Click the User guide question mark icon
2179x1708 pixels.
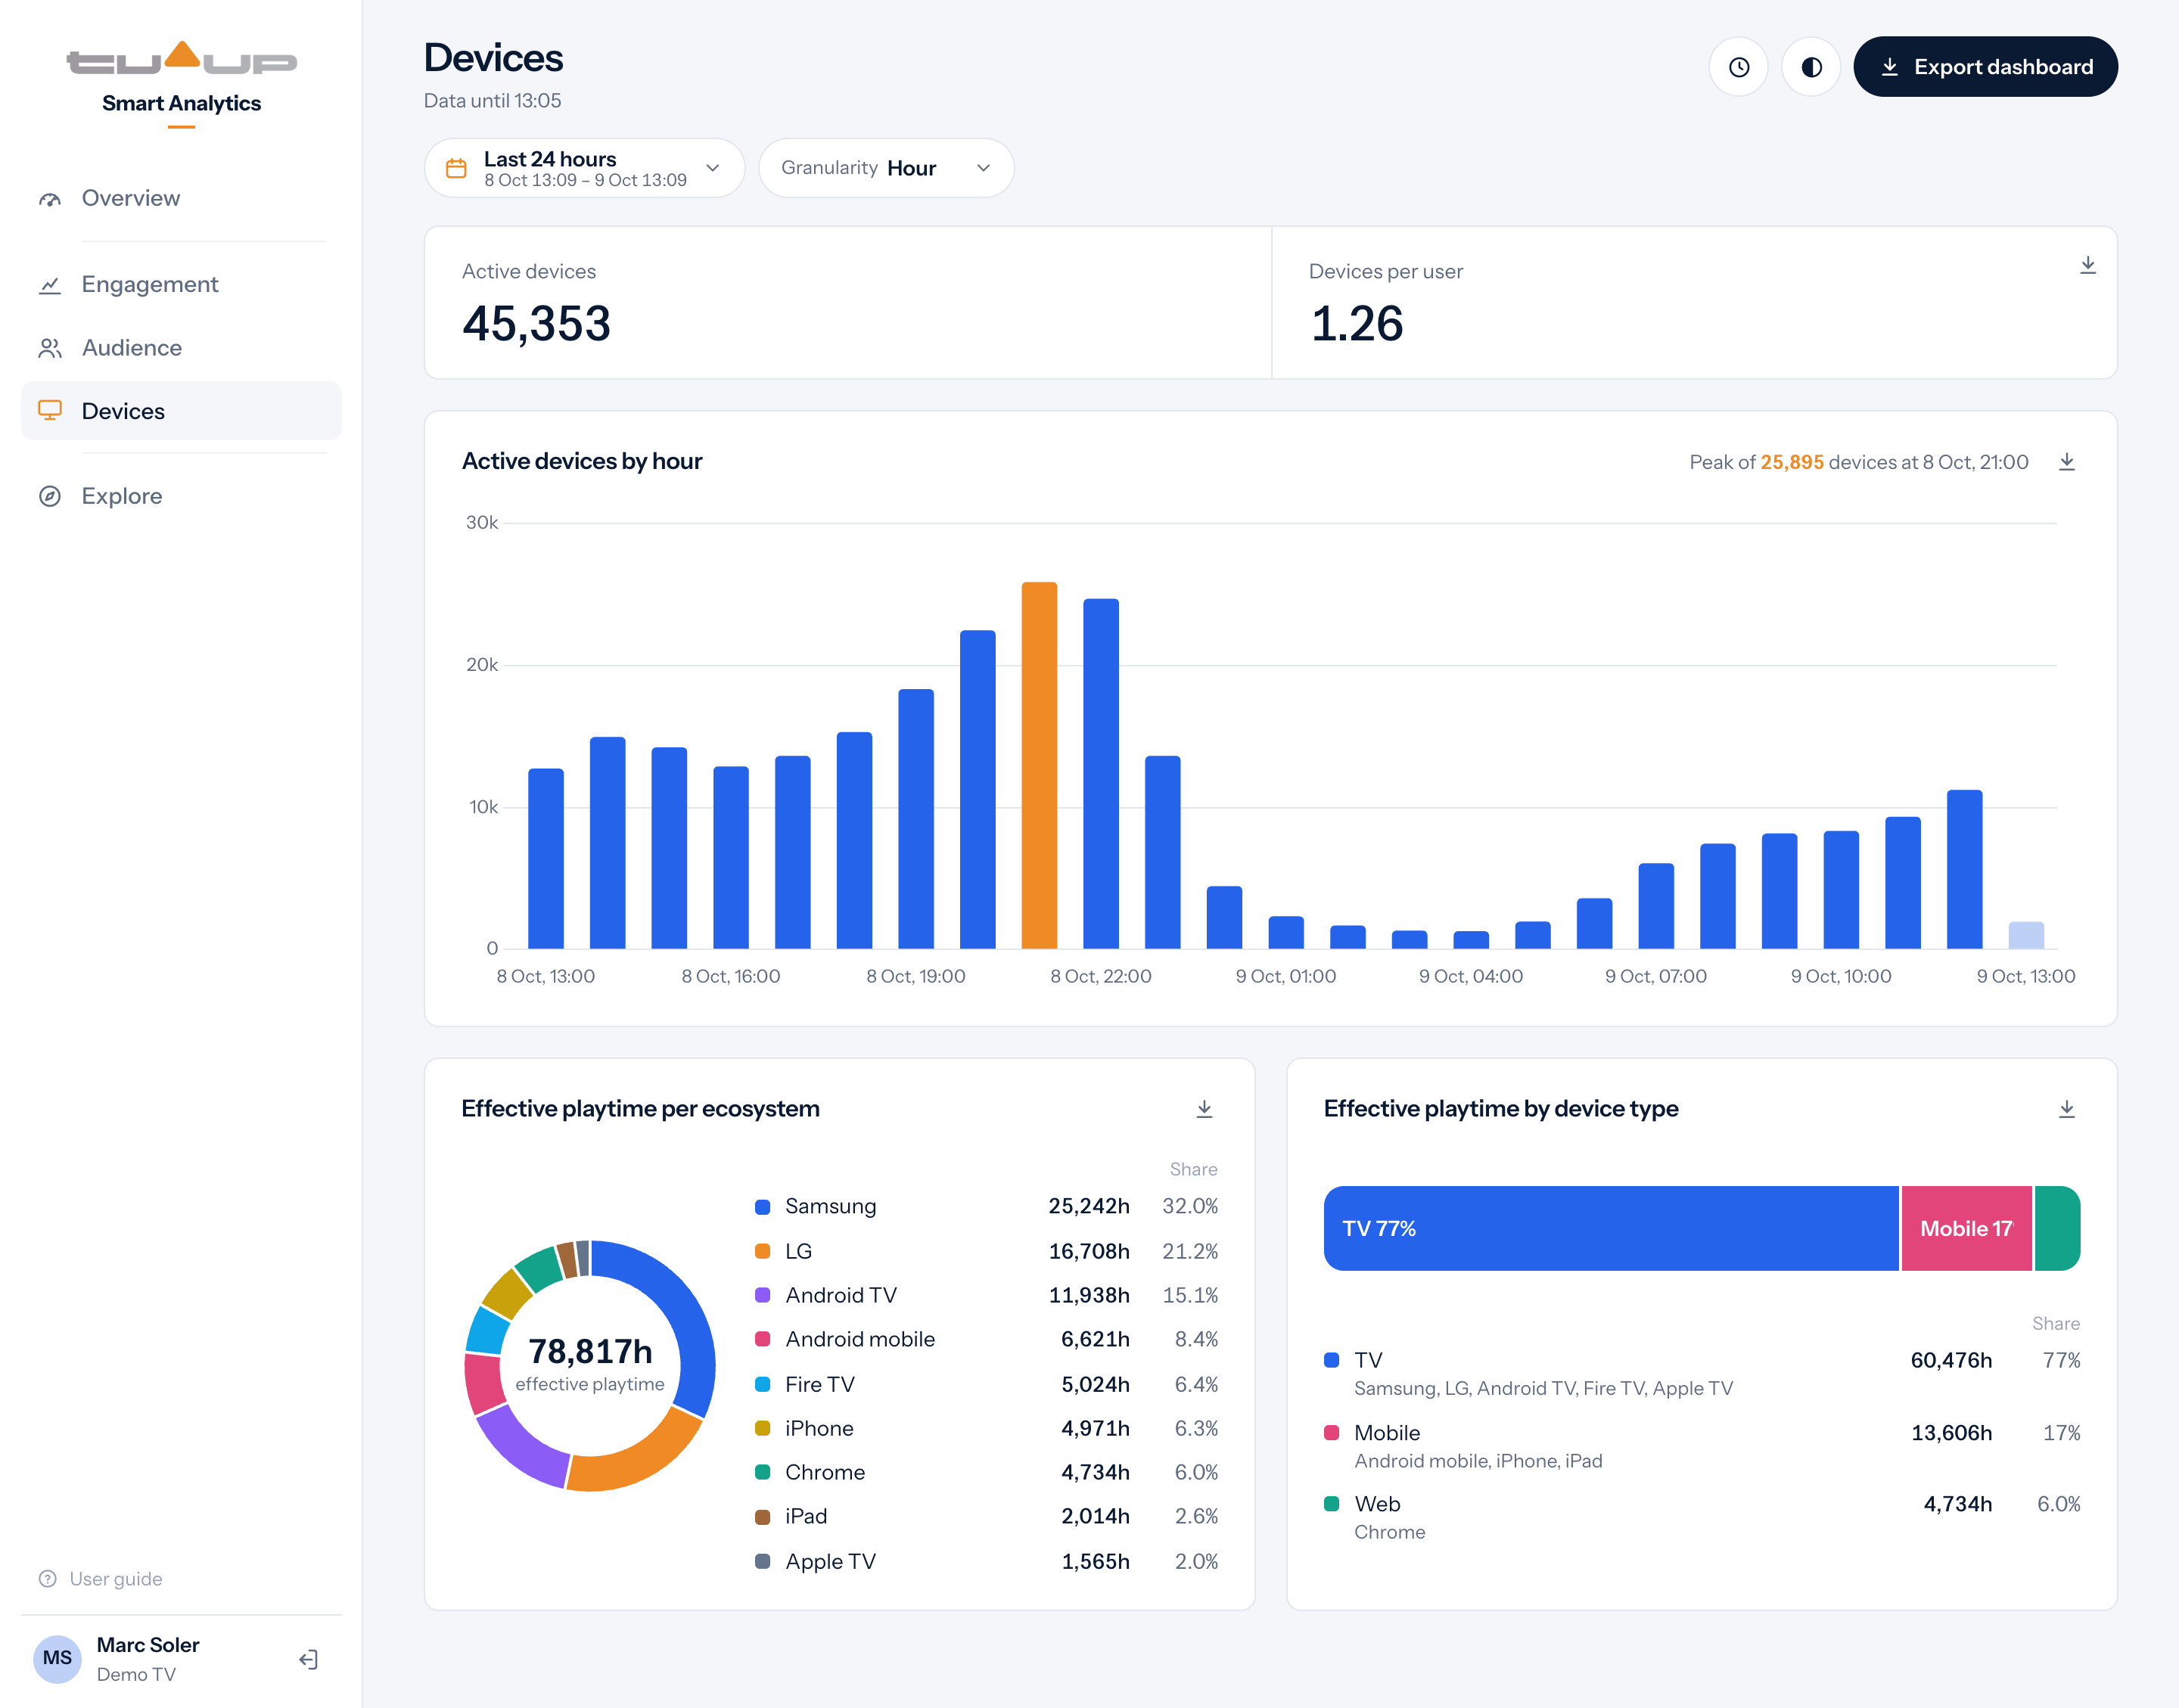(47, 1579)
